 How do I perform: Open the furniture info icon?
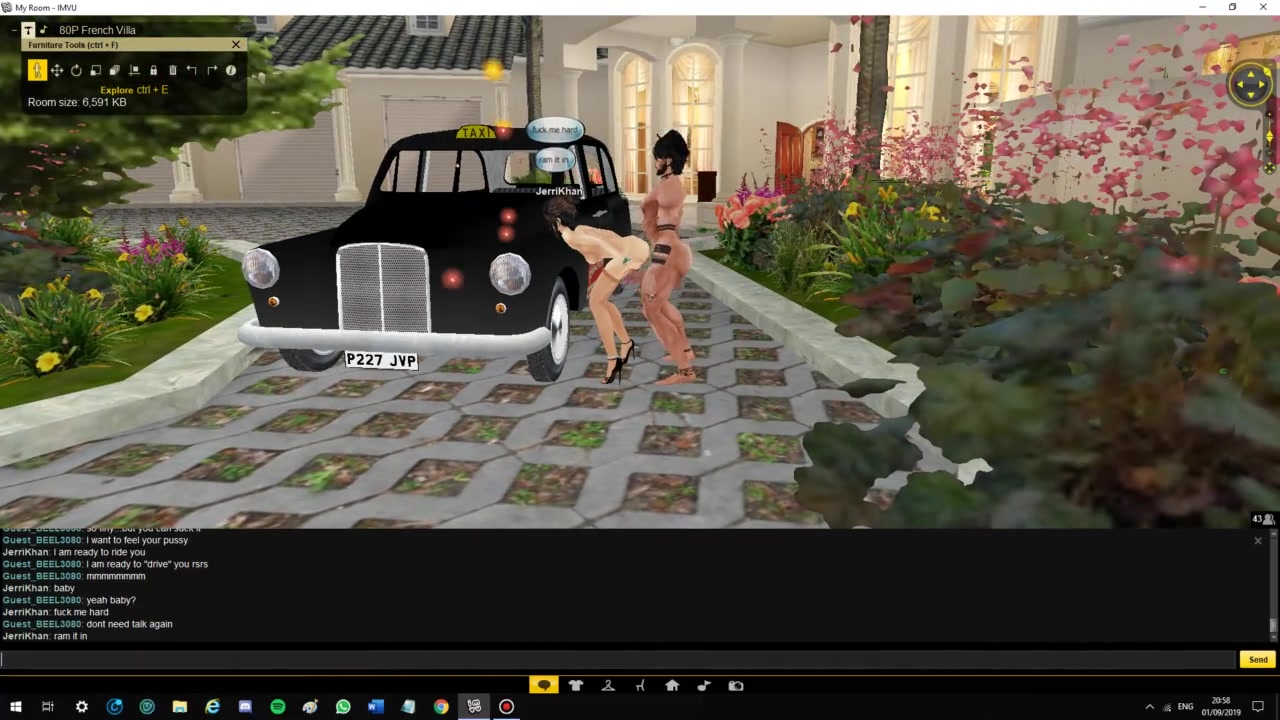(231, 70)
